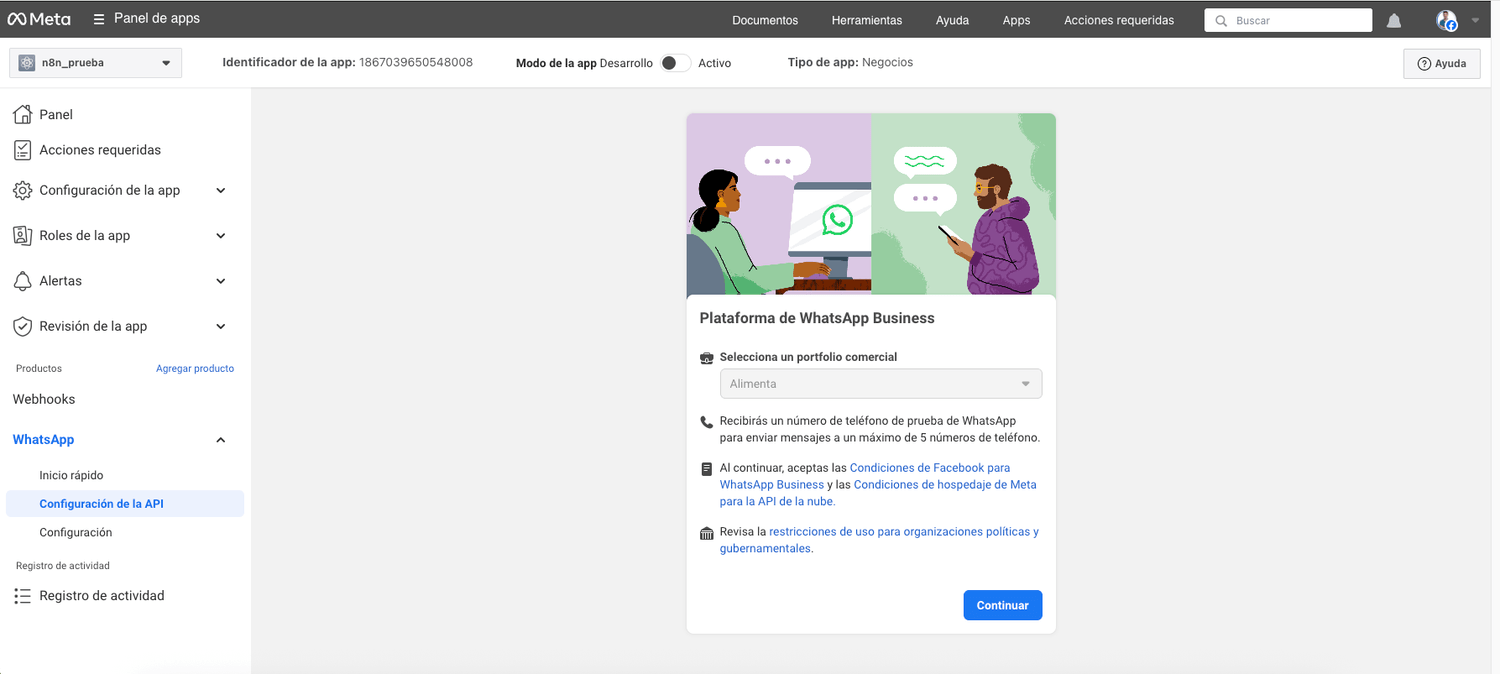Screen dimensions: 1500x674
Task: Open Condiciones de hospedaje de Meta link
Action: [878, 493]
